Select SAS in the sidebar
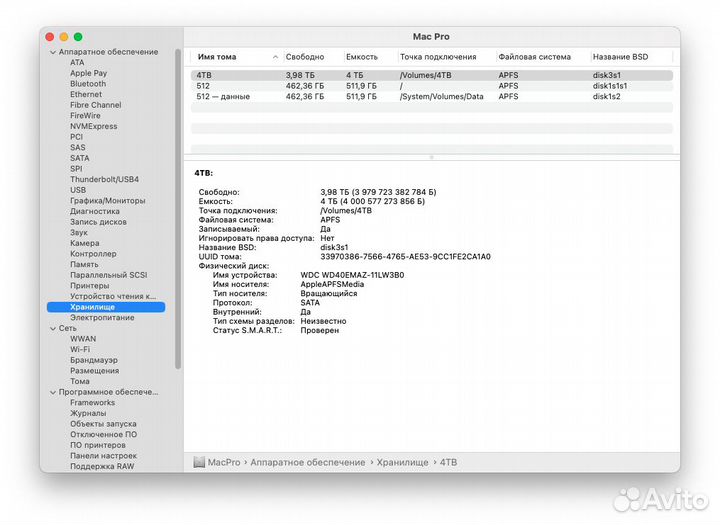The width and height of the screenshot is (720, 525). (x=78, y=147)
